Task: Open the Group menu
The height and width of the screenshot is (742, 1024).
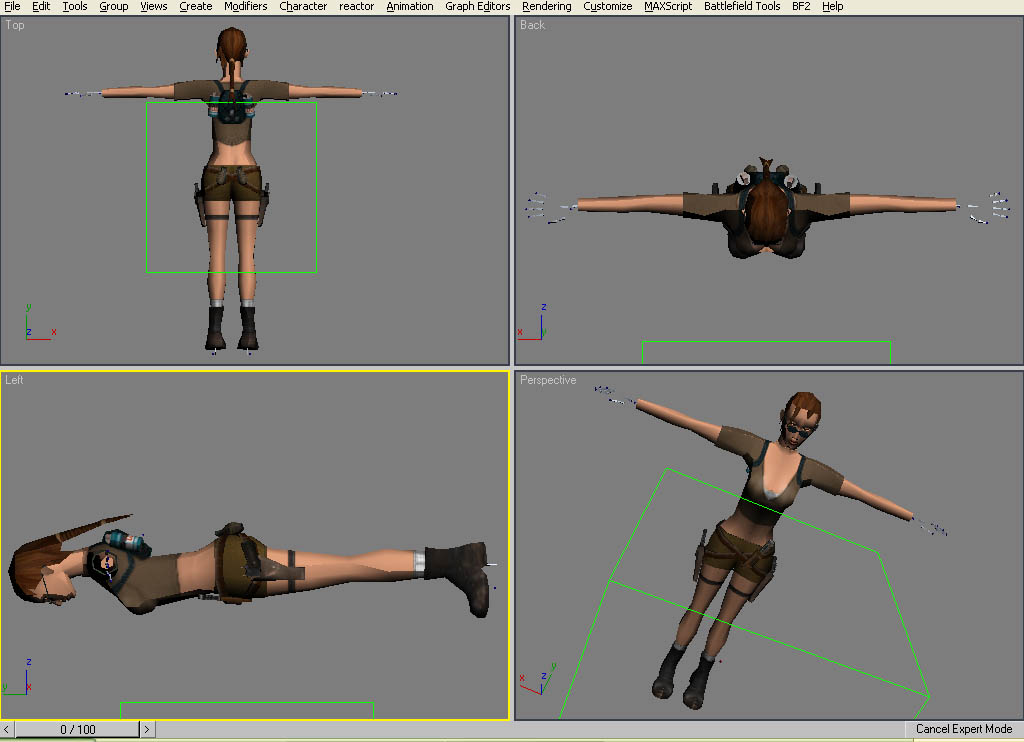Action: point(114,7)
